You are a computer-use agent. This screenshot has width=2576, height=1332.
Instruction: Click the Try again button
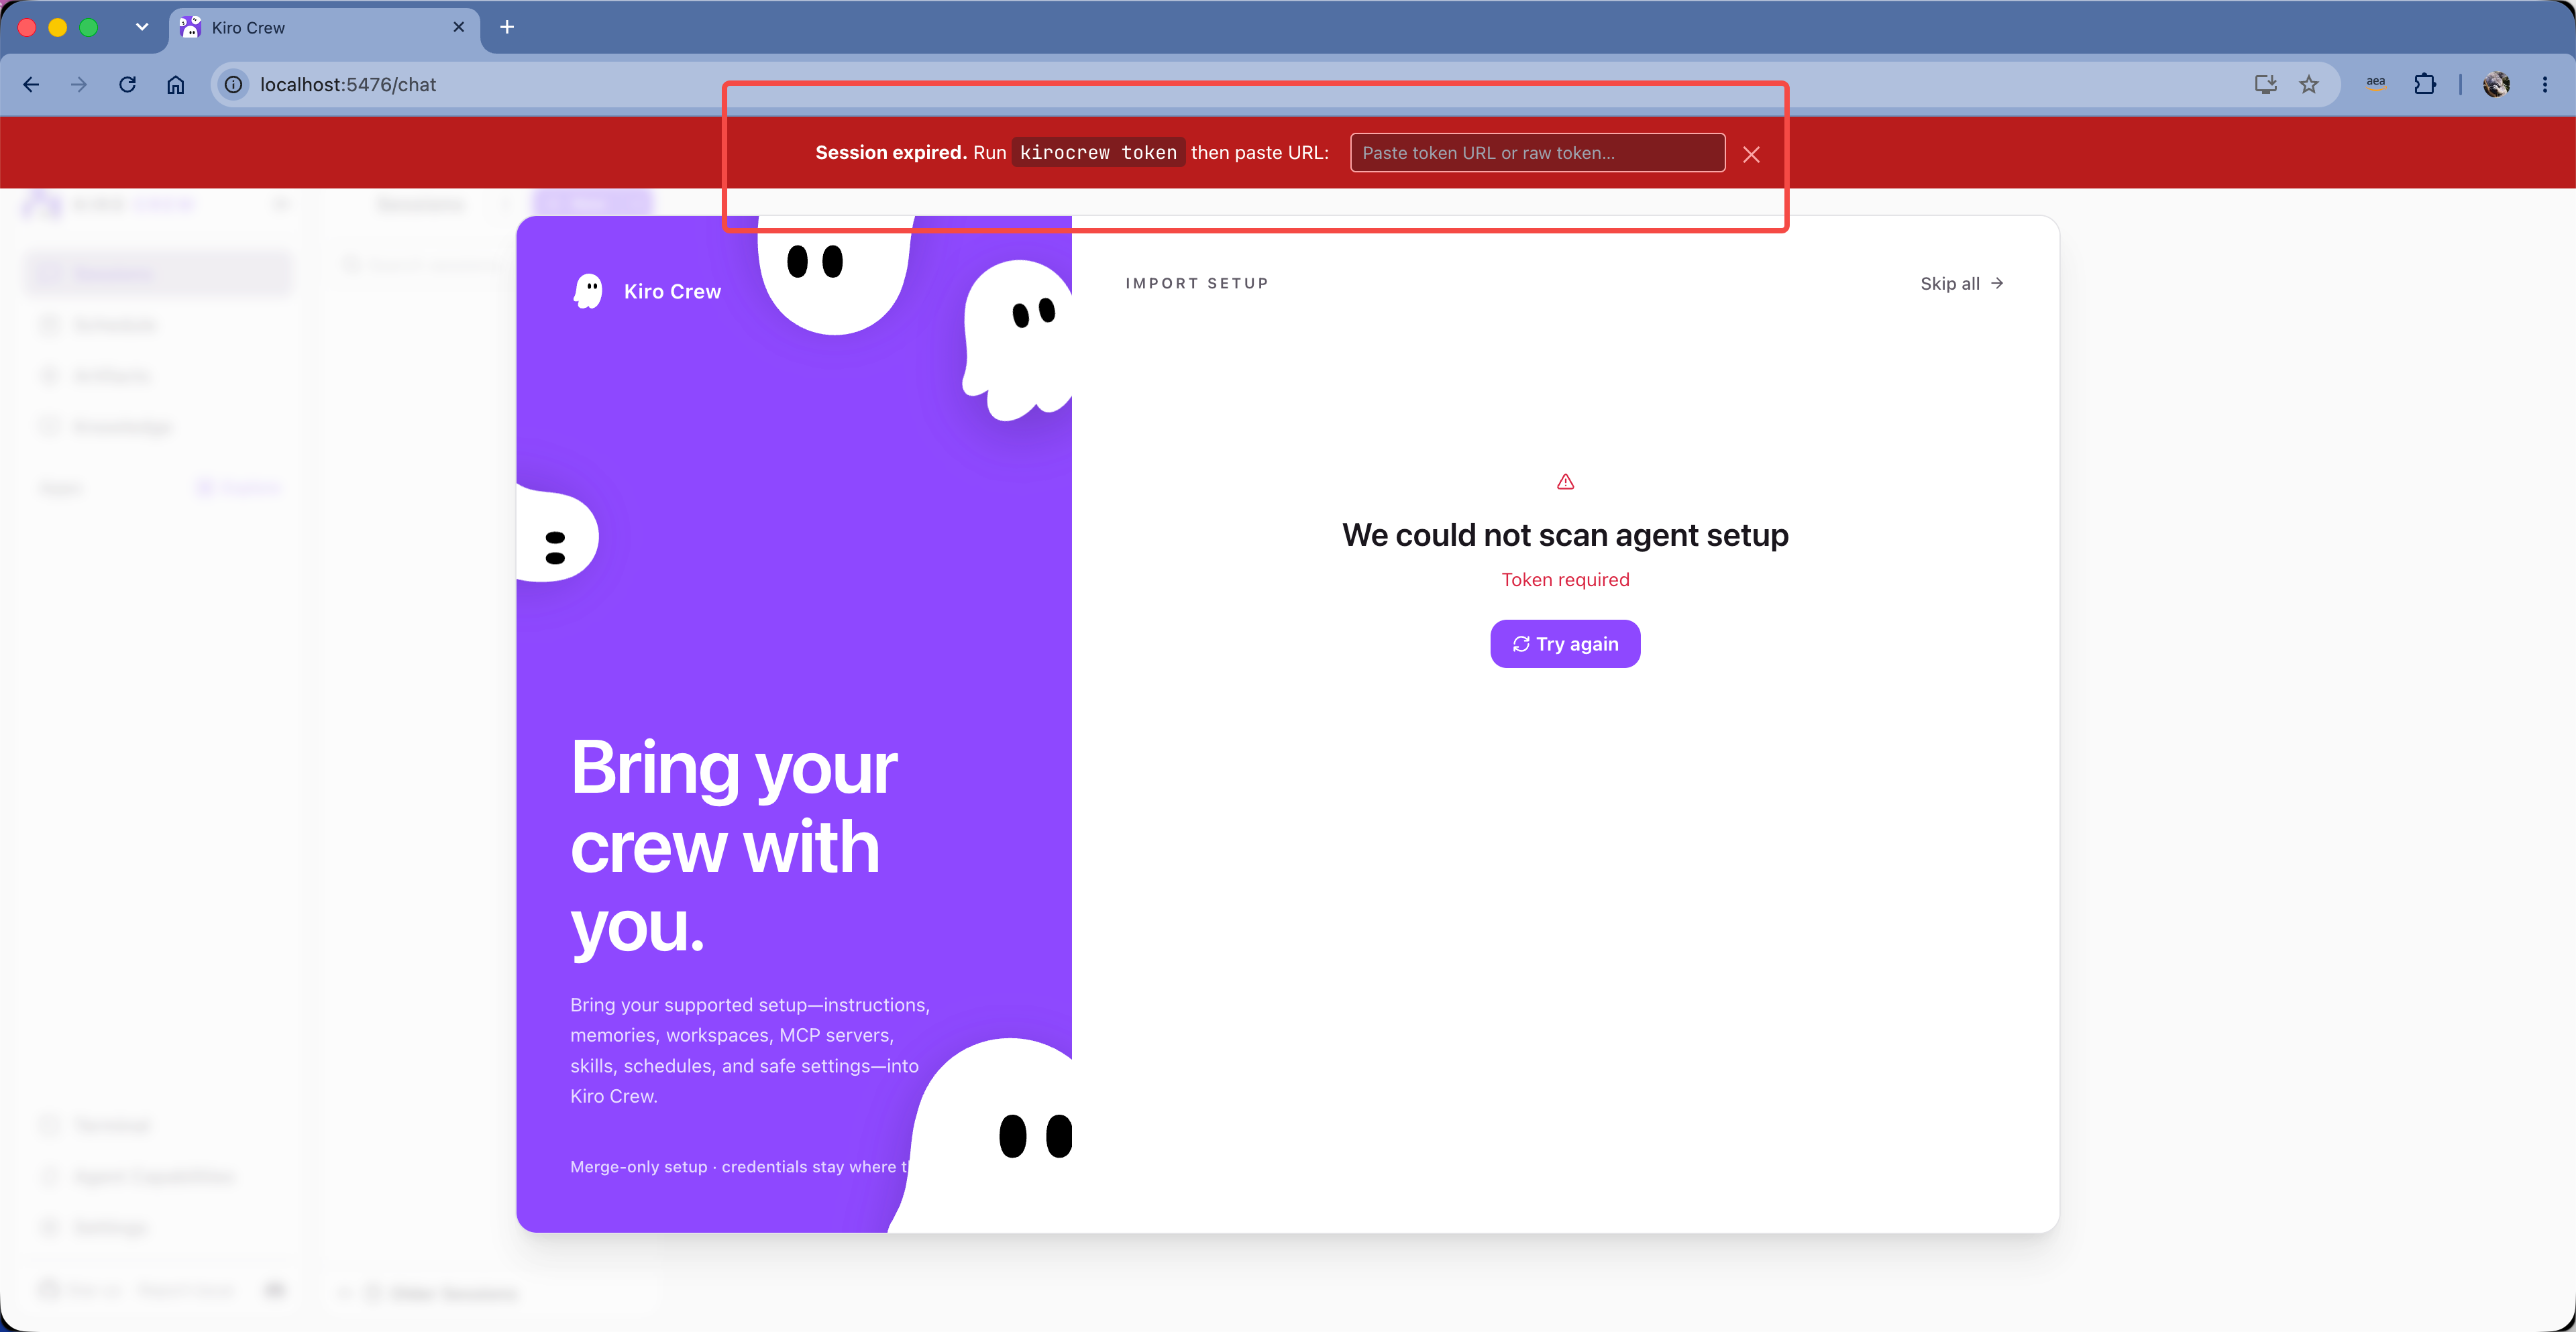1565,644
